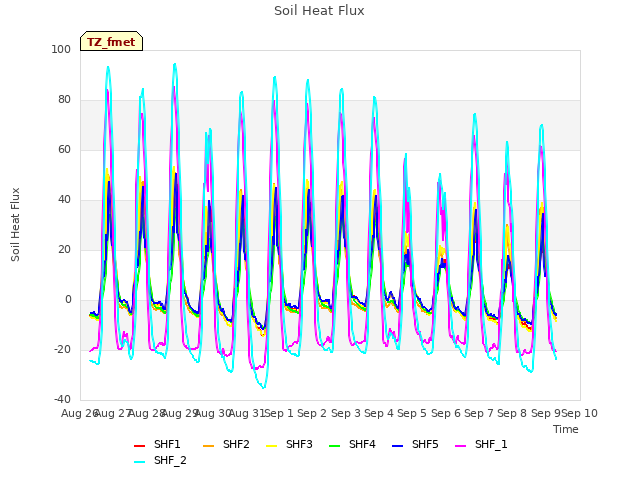Click the Sep 3 x-axis tick label
This screenshot has height=480, width=640.
(345, 413)
